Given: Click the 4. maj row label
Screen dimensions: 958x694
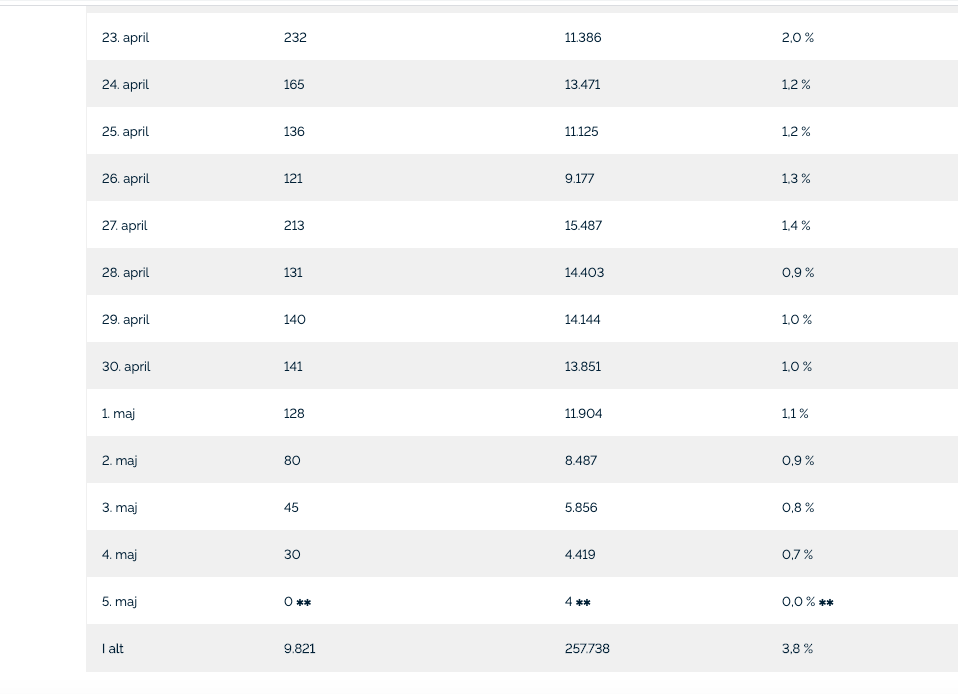Looking at the screenshot, I should pyautogui.click(x=119, y=555).
